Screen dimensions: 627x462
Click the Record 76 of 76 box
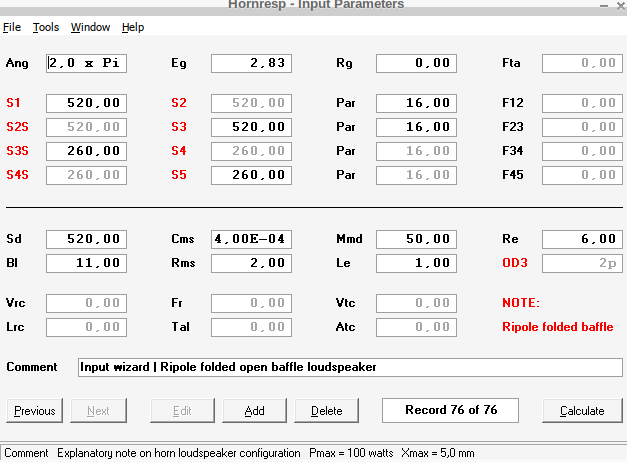451,410
